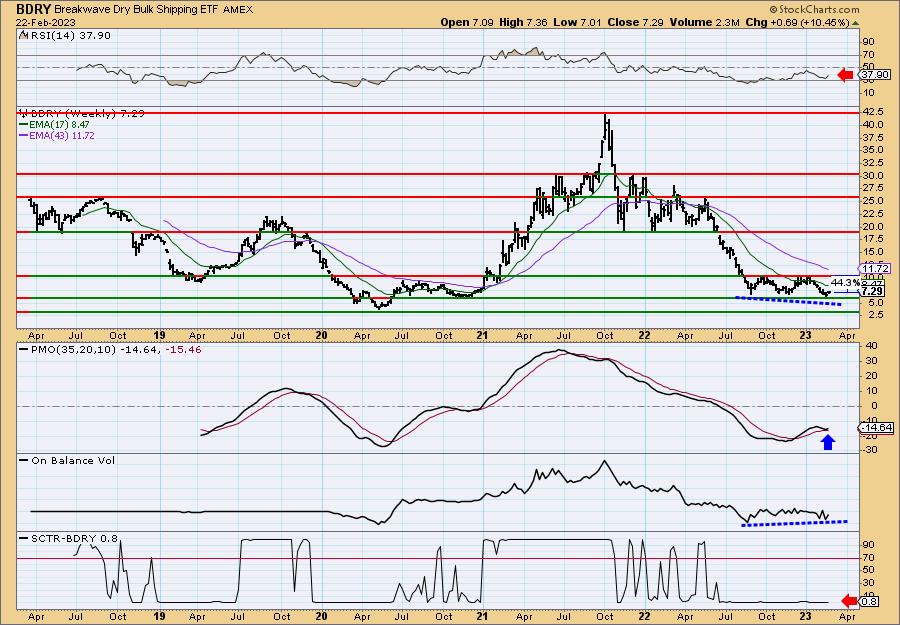Click the RSI(14) 37.90 legend

pos(65,36)
